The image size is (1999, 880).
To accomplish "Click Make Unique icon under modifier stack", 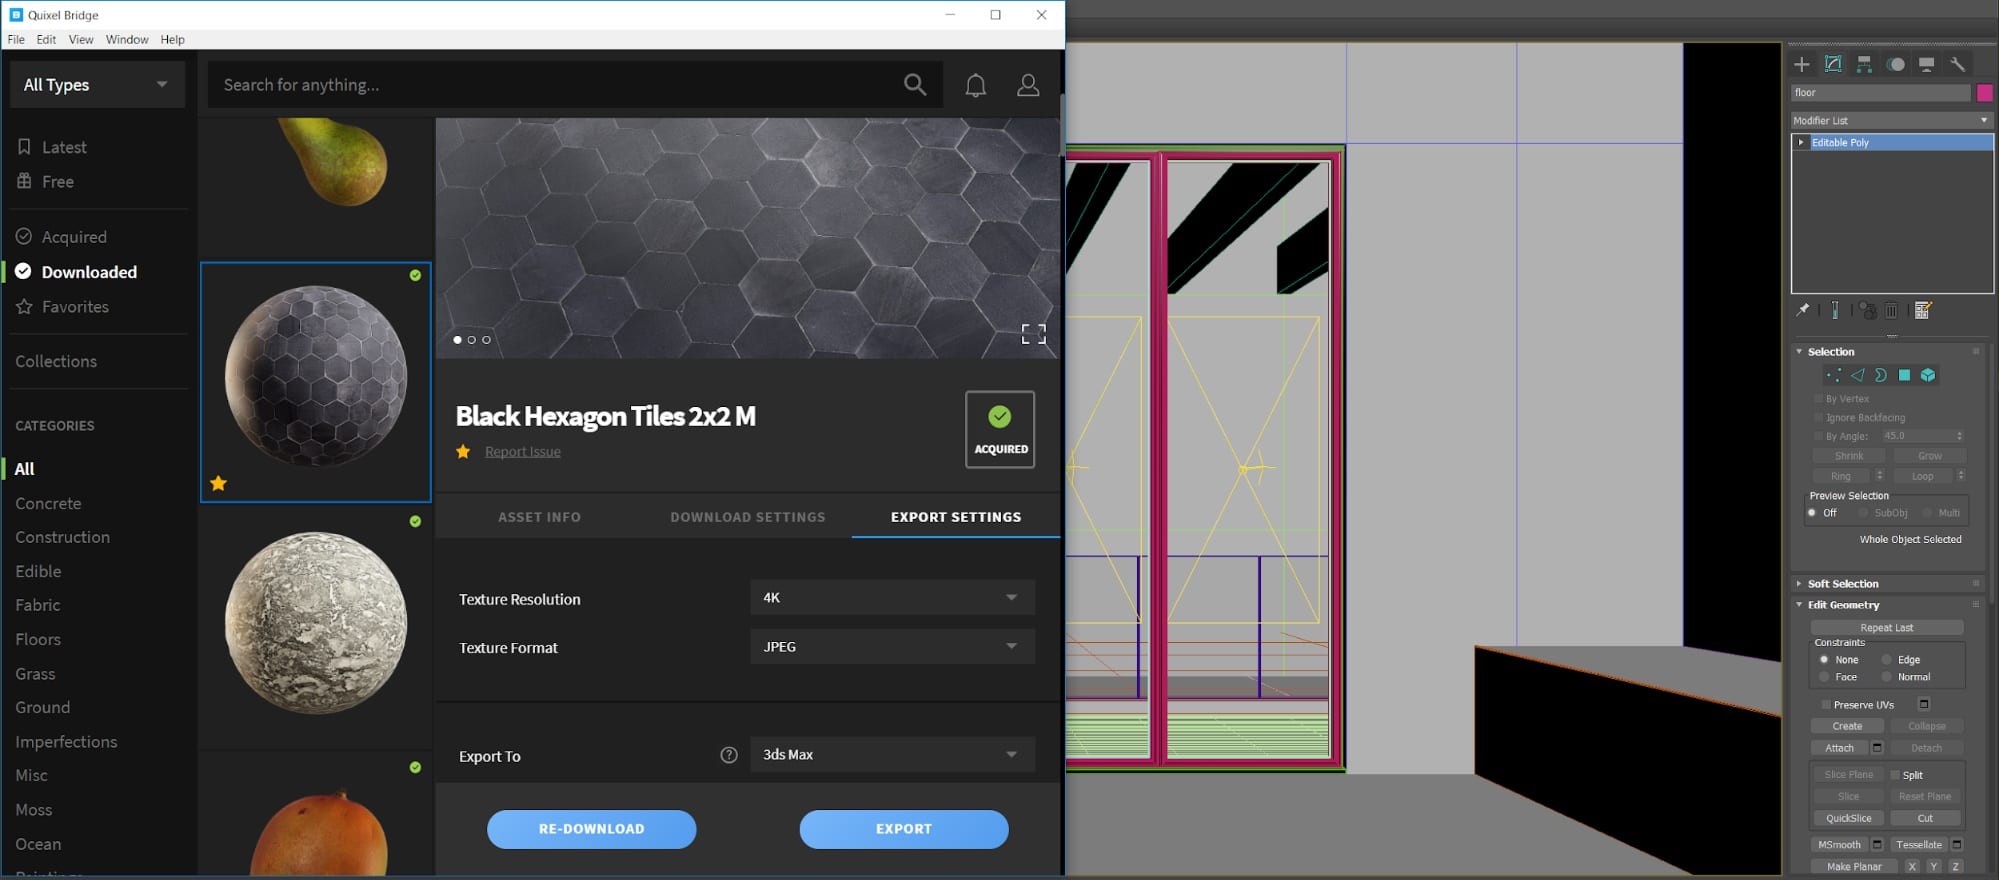I will click(x=1867, y=310).
